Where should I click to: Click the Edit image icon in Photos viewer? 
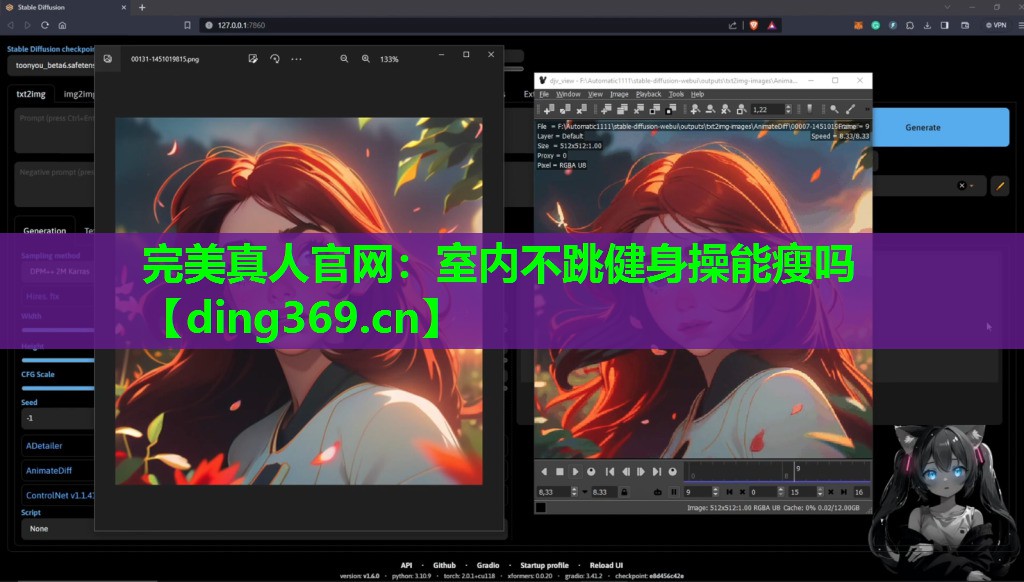[253, 59]
